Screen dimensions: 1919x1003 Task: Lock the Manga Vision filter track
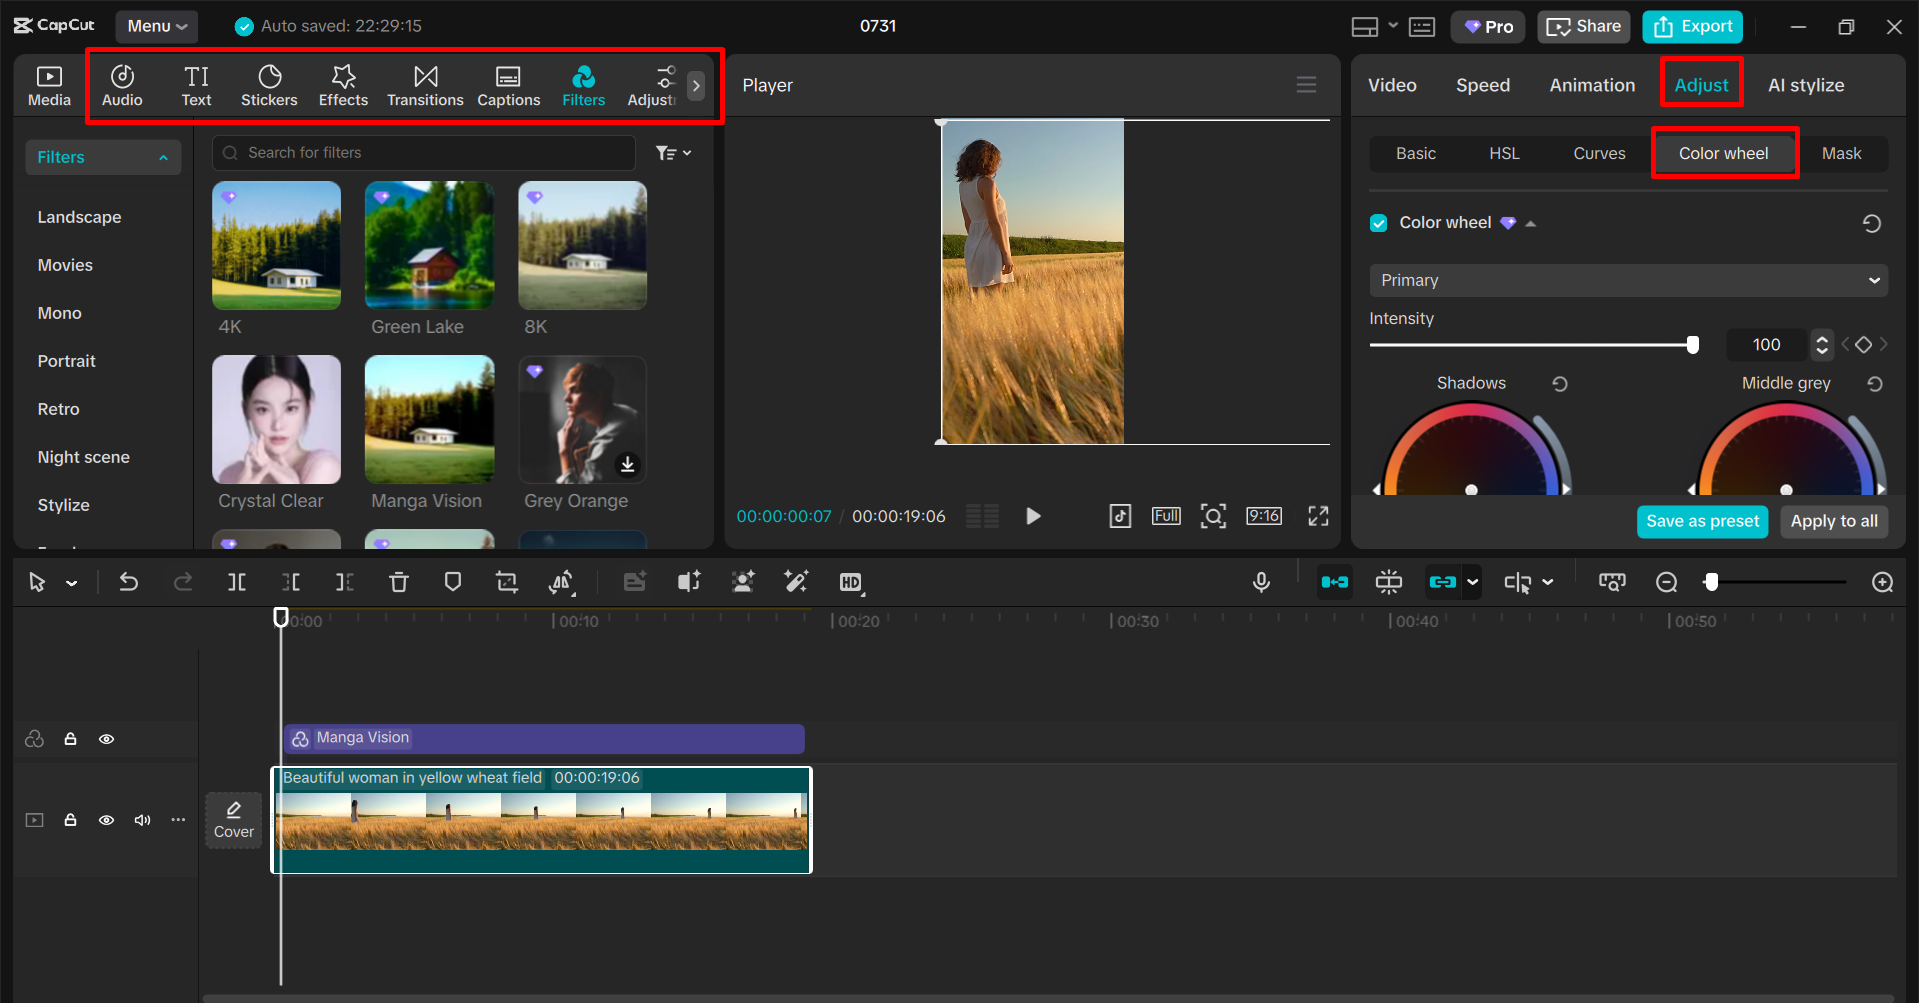70,738
